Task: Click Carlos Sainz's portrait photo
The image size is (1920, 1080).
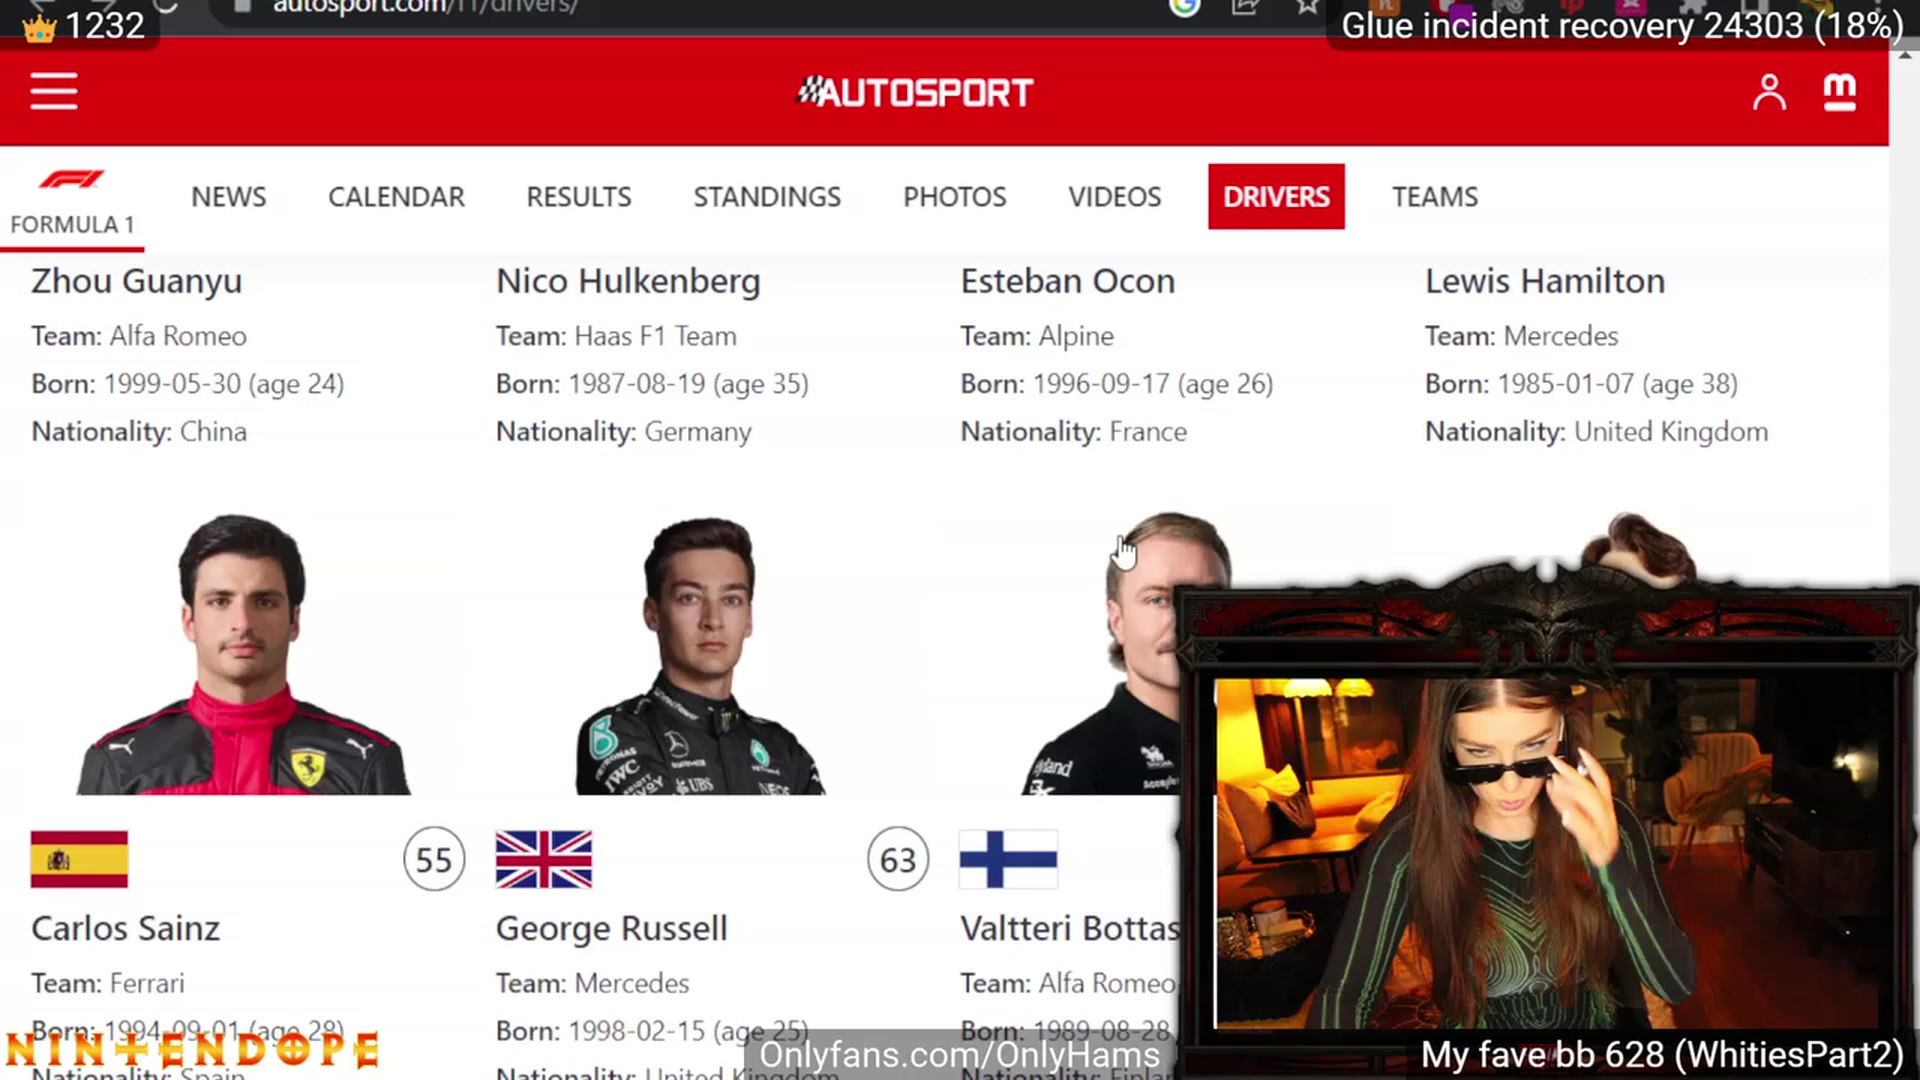Action: (243, 655)
